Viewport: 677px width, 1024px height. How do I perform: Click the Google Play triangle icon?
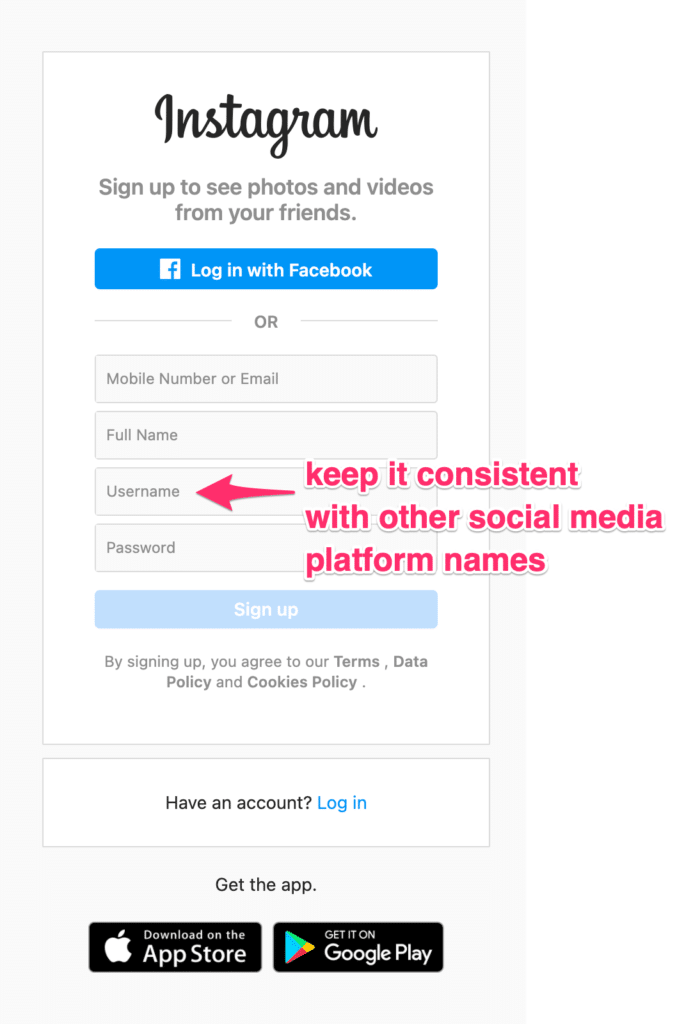(300, 948)
